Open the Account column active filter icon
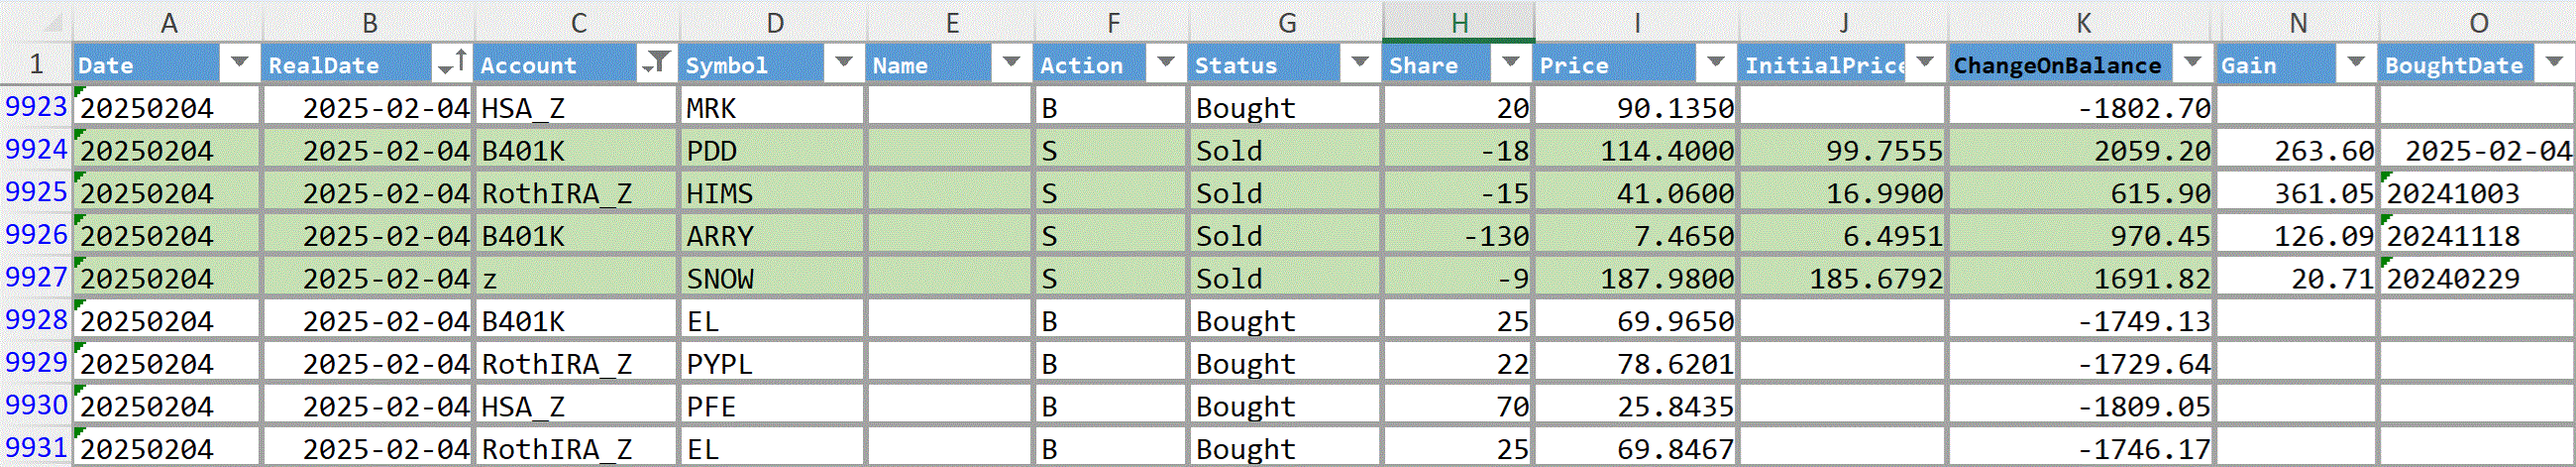 tap(657, 64)
